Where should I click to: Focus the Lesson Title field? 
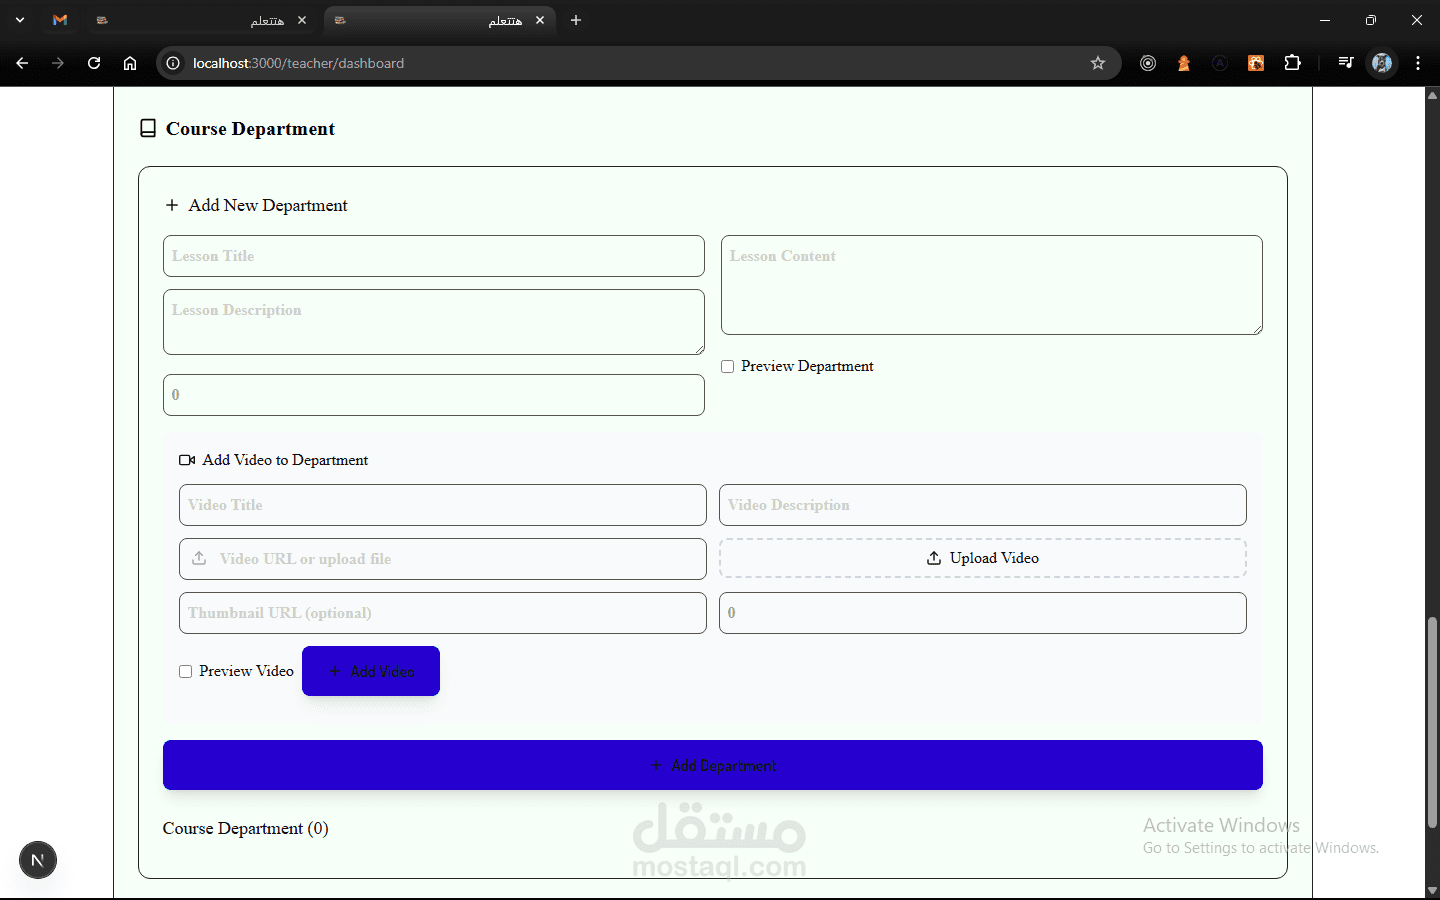[x=434, y=256]
